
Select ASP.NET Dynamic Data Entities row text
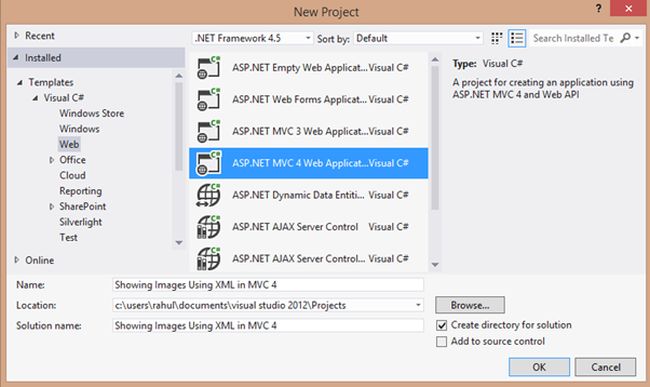[x=298, y=195]
